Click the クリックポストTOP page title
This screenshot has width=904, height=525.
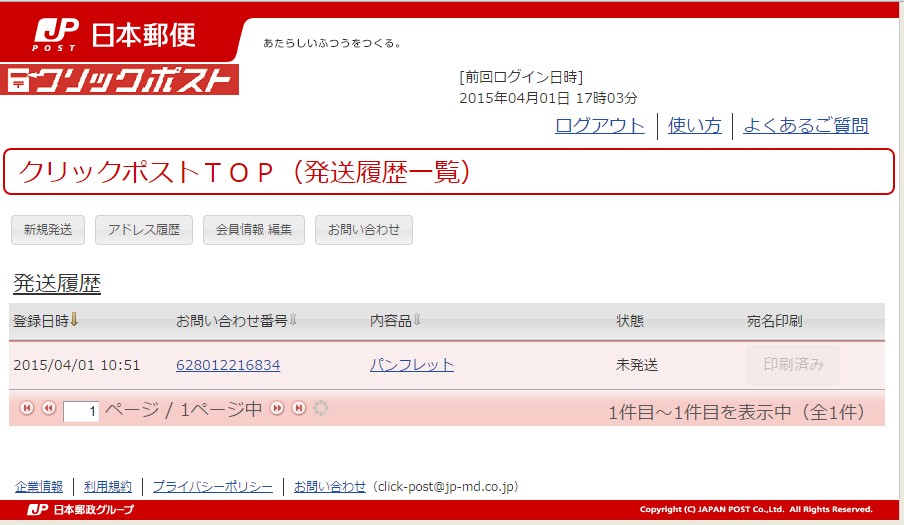click(x=244, y=172)
